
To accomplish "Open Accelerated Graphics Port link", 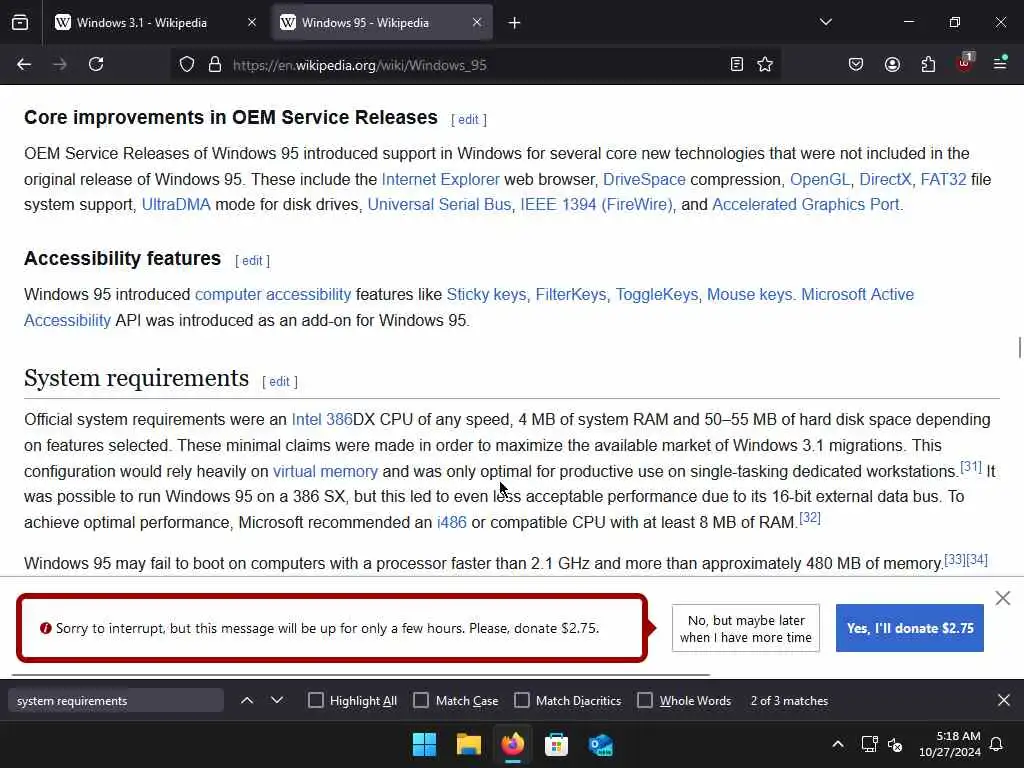I will [x=806, y=204].
